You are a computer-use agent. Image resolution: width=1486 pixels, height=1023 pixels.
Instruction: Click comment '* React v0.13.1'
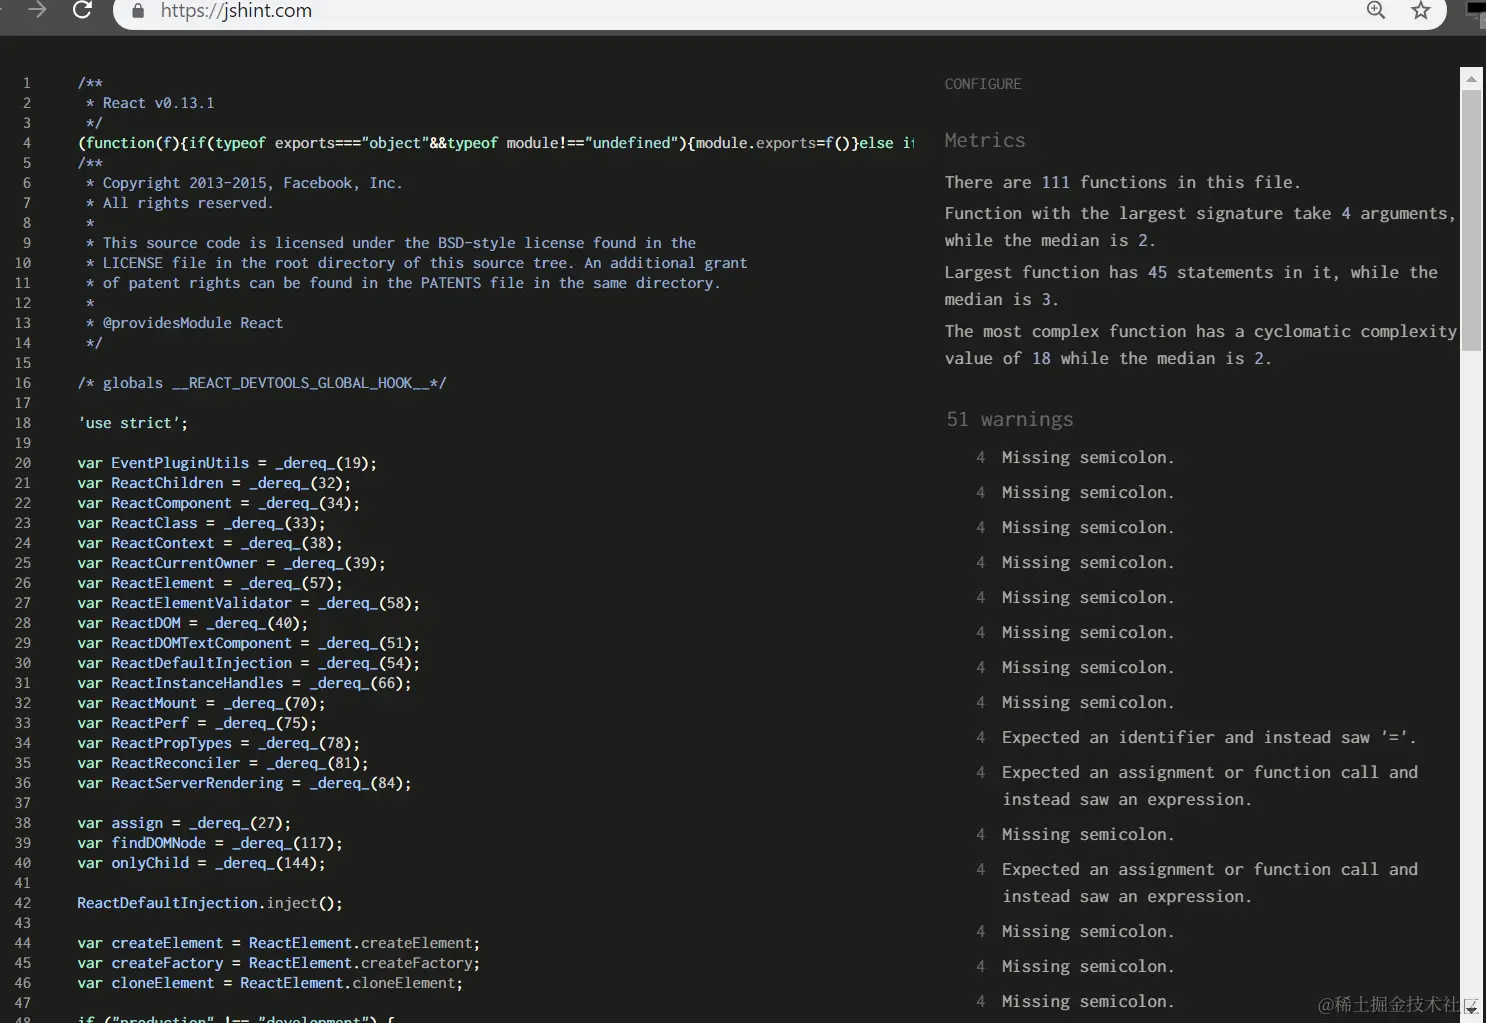[x=150, y=103]
